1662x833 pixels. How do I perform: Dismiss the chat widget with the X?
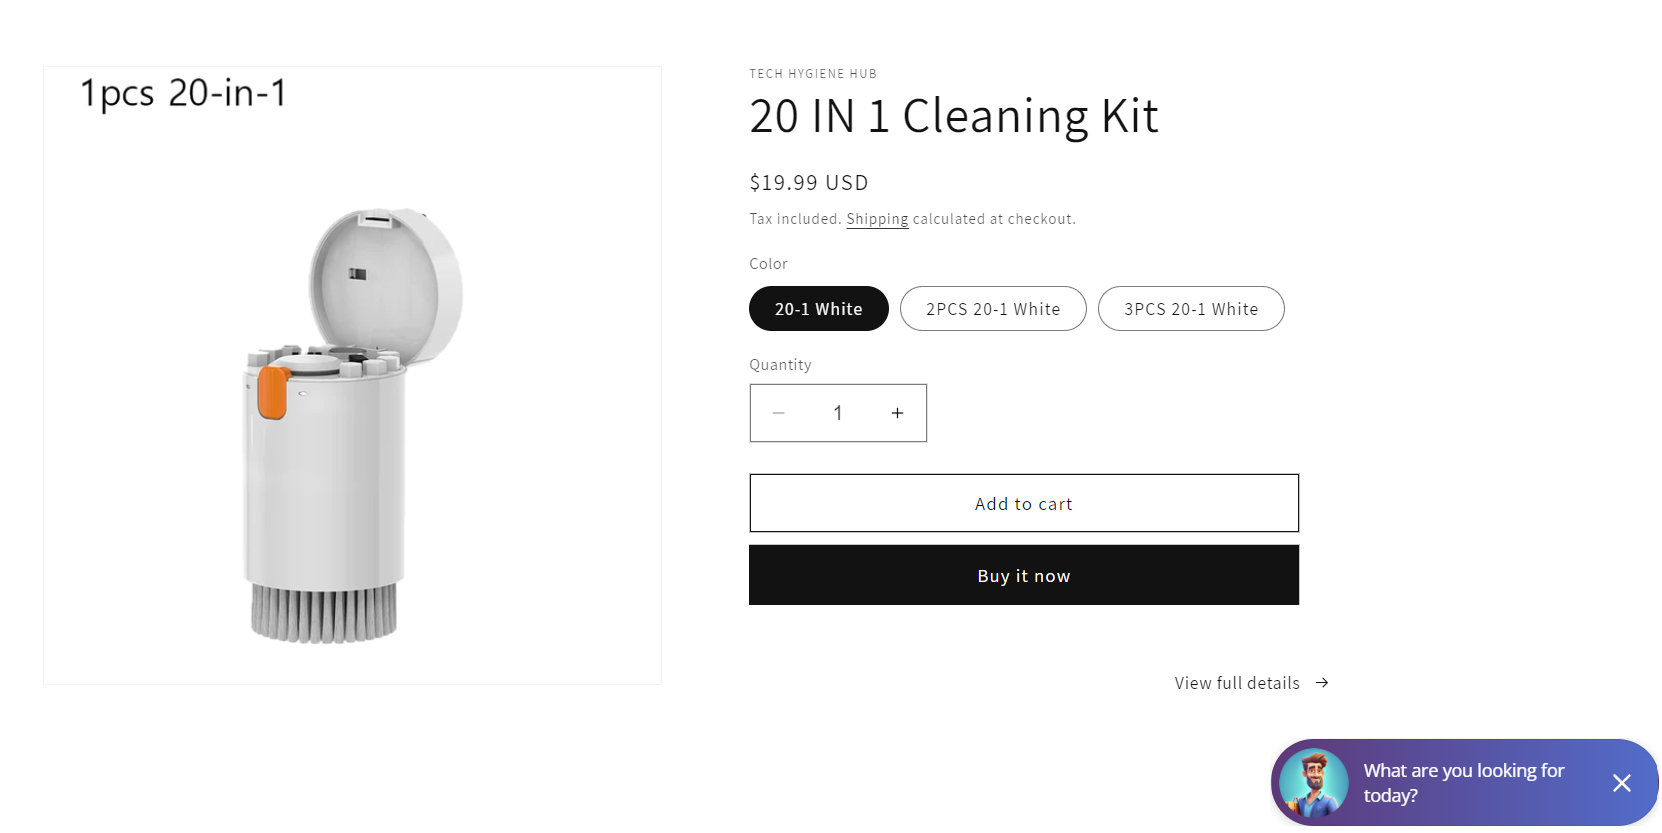(x=1622, y=783)
